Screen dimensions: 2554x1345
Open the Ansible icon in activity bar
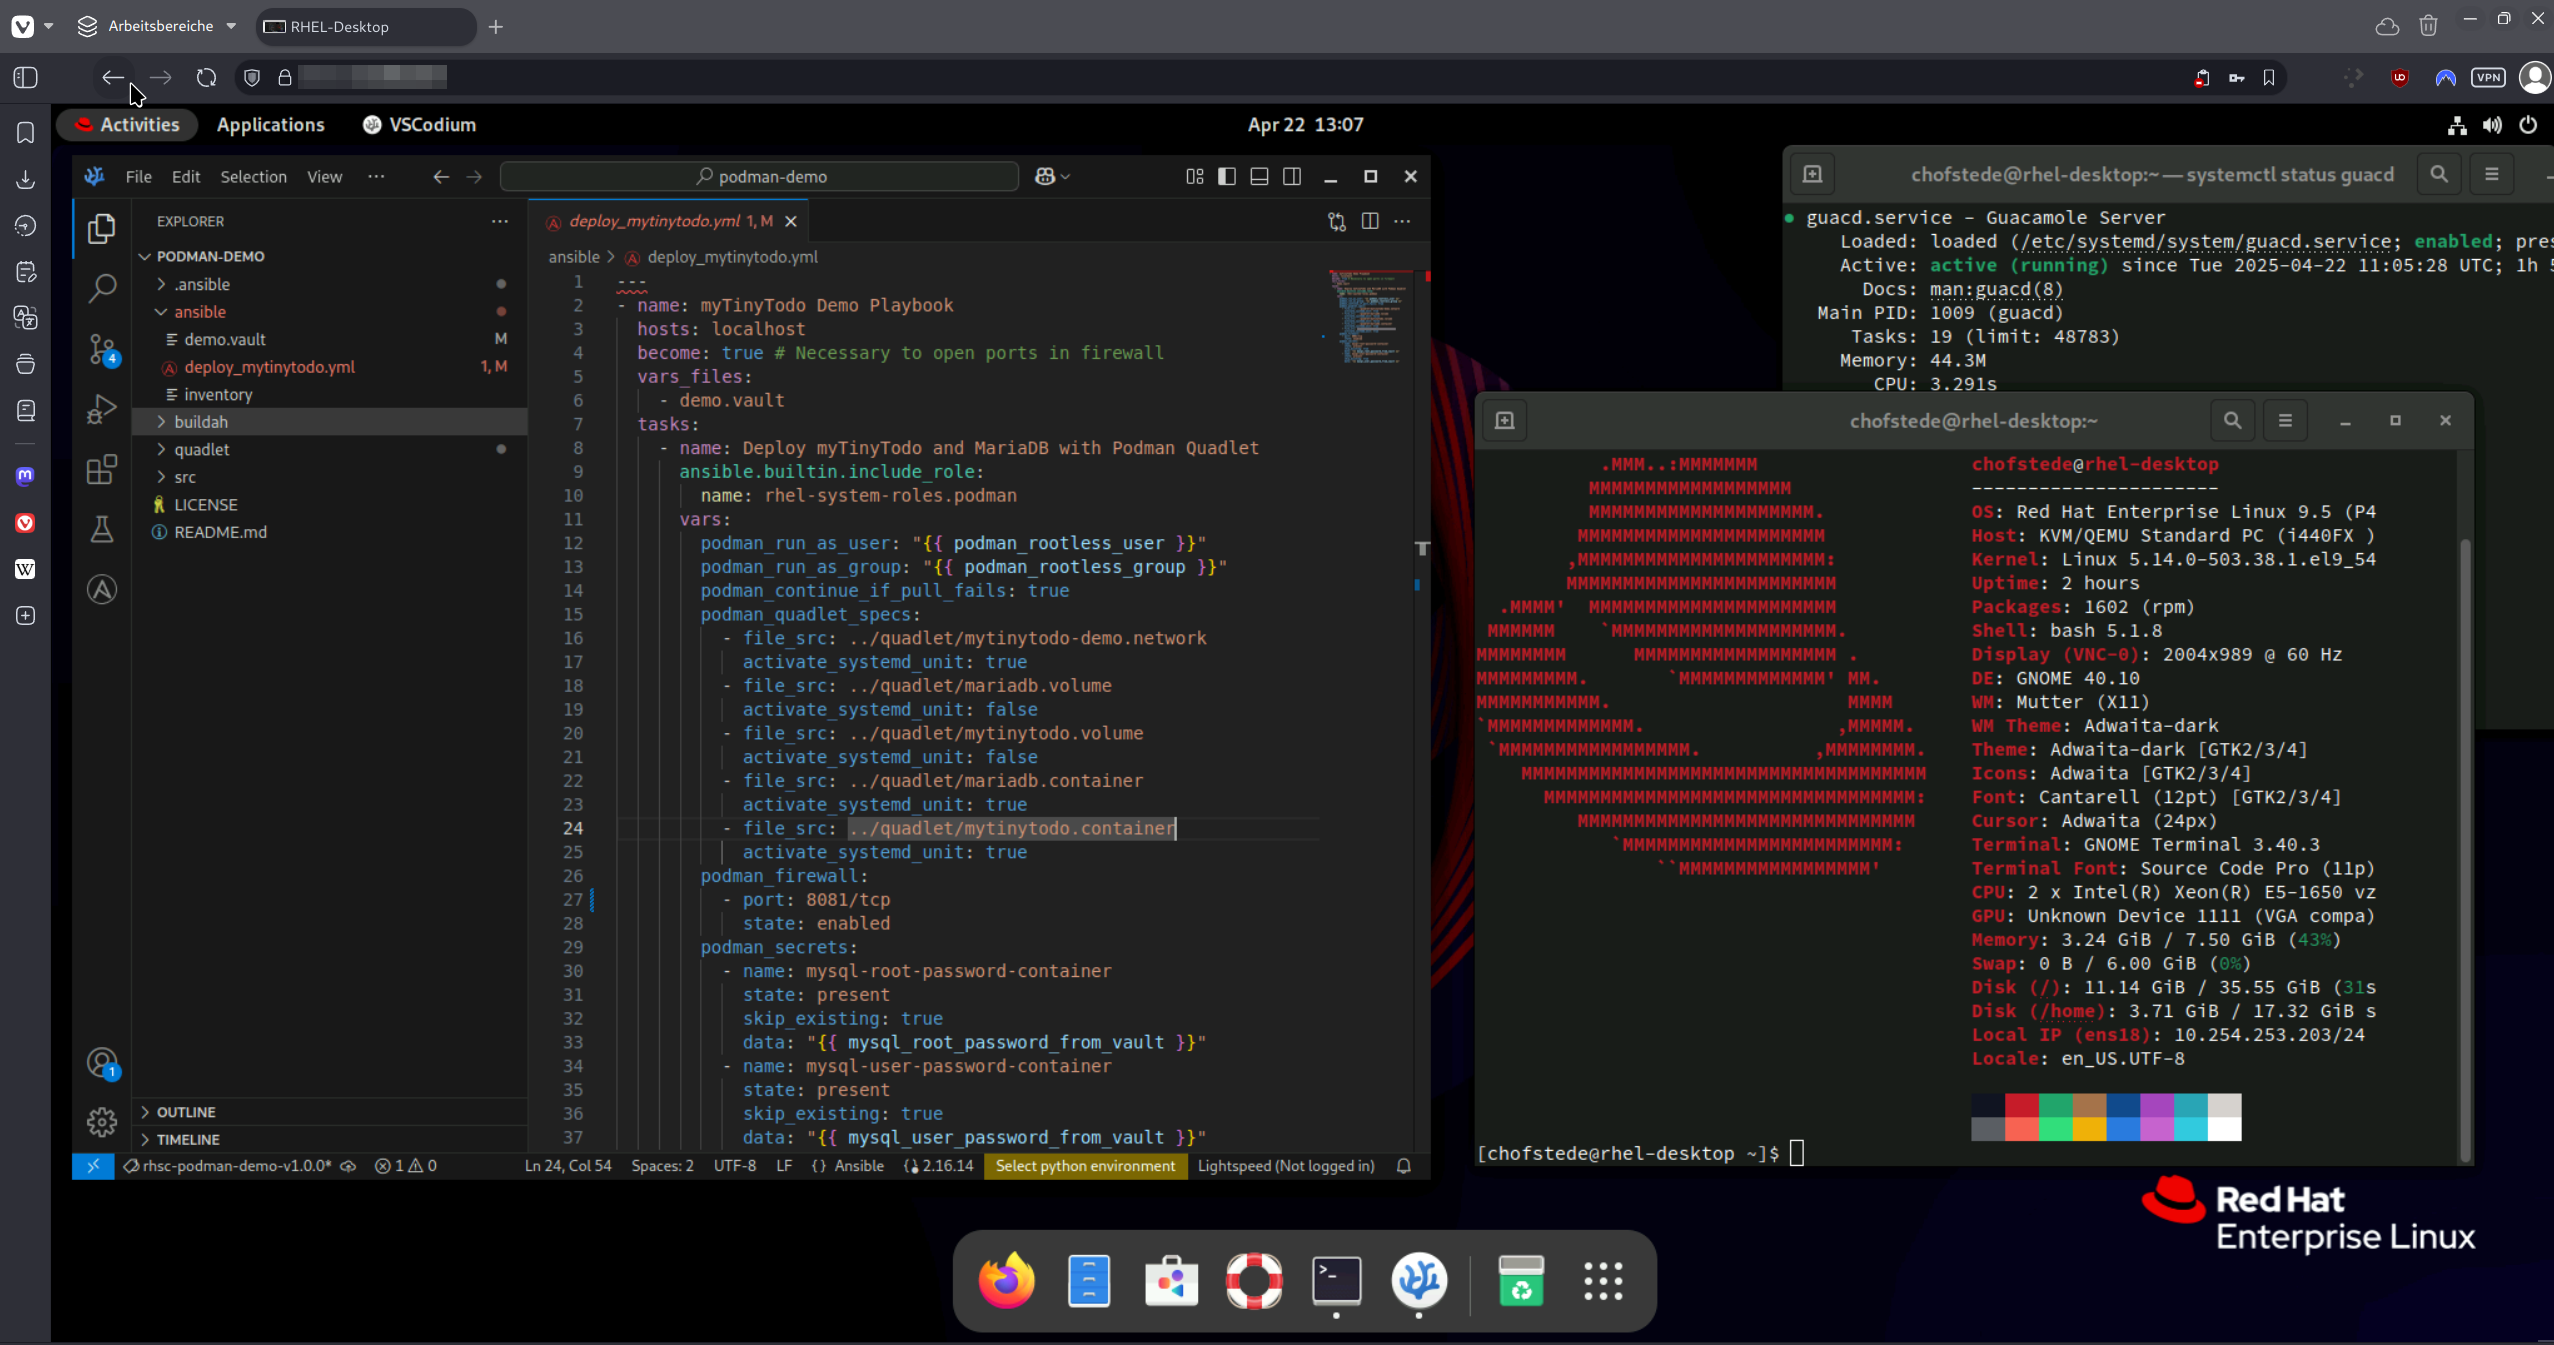click(101, 590)
